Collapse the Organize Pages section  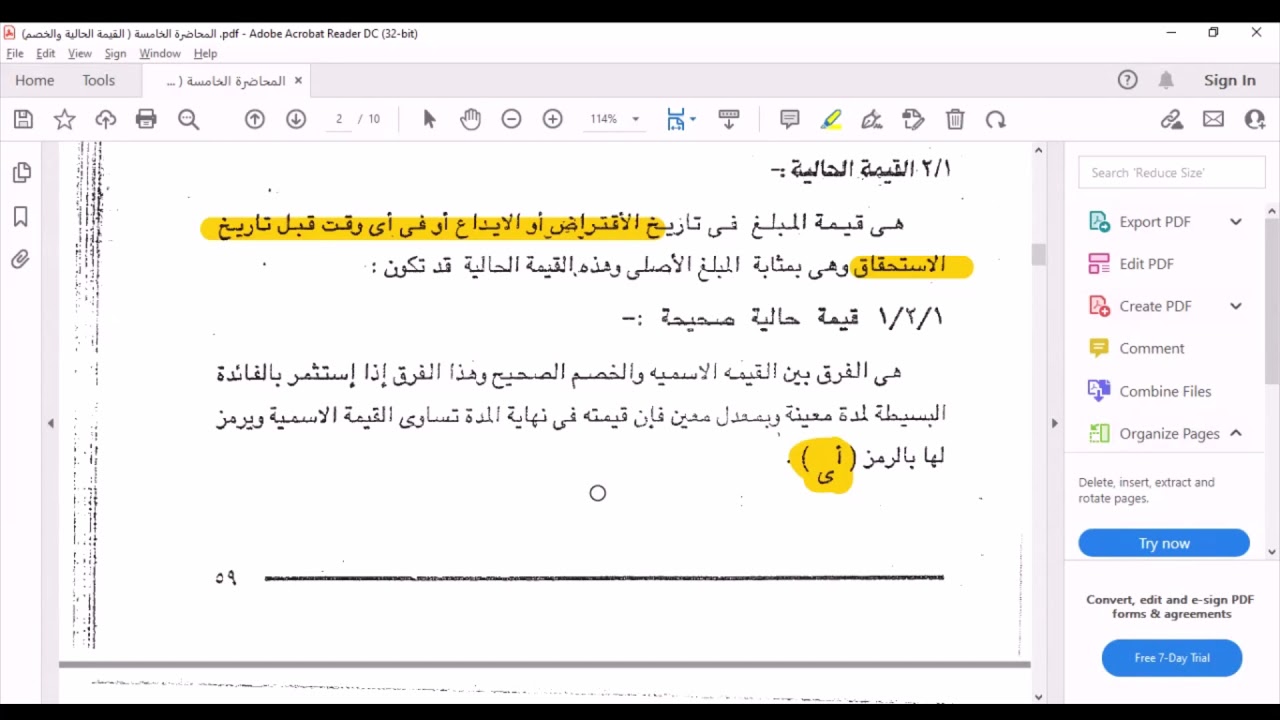click(1236, 433)
